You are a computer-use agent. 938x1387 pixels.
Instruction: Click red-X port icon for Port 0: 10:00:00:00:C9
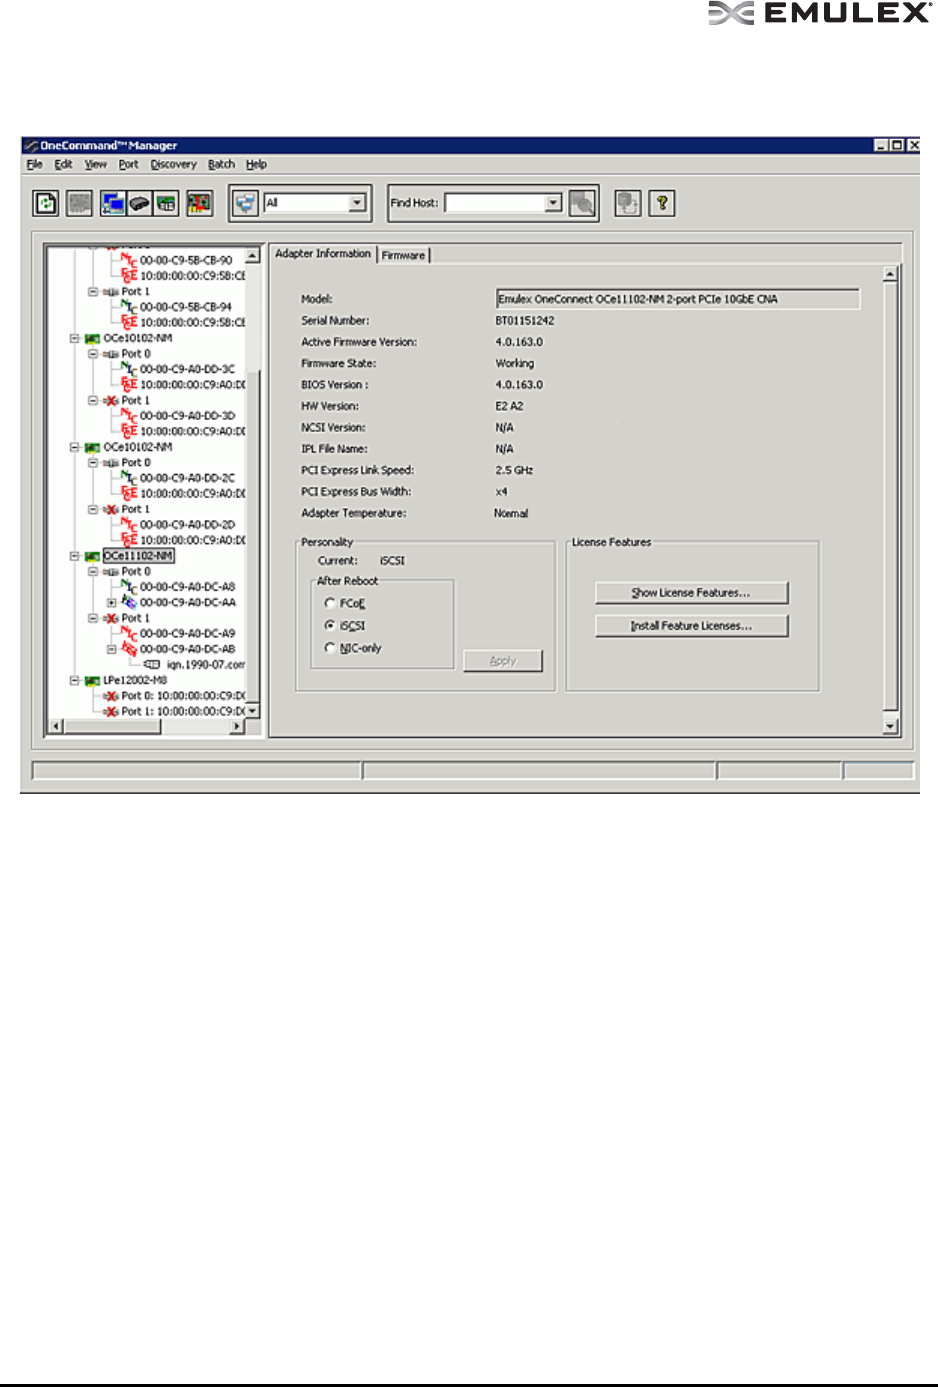pyautogui.click(x=111, y=696)
